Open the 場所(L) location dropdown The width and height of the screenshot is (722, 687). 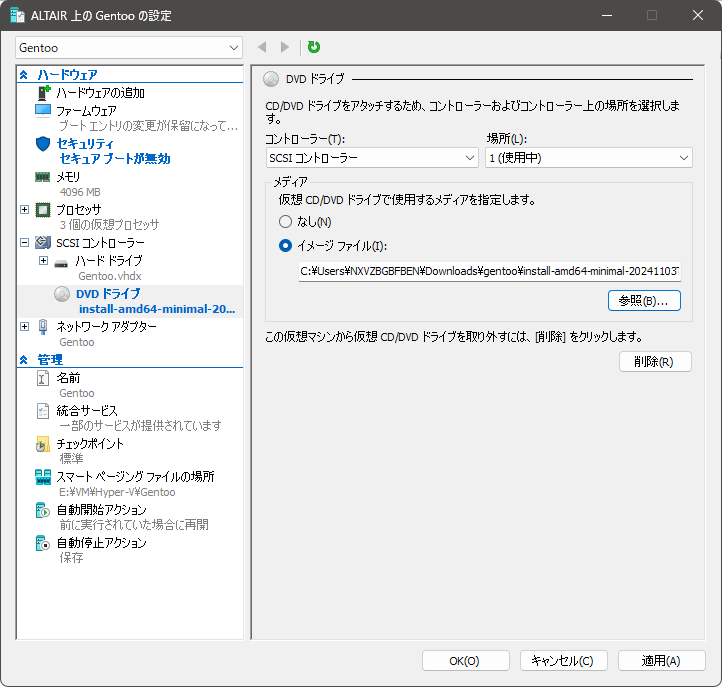(x=589, y=158)
